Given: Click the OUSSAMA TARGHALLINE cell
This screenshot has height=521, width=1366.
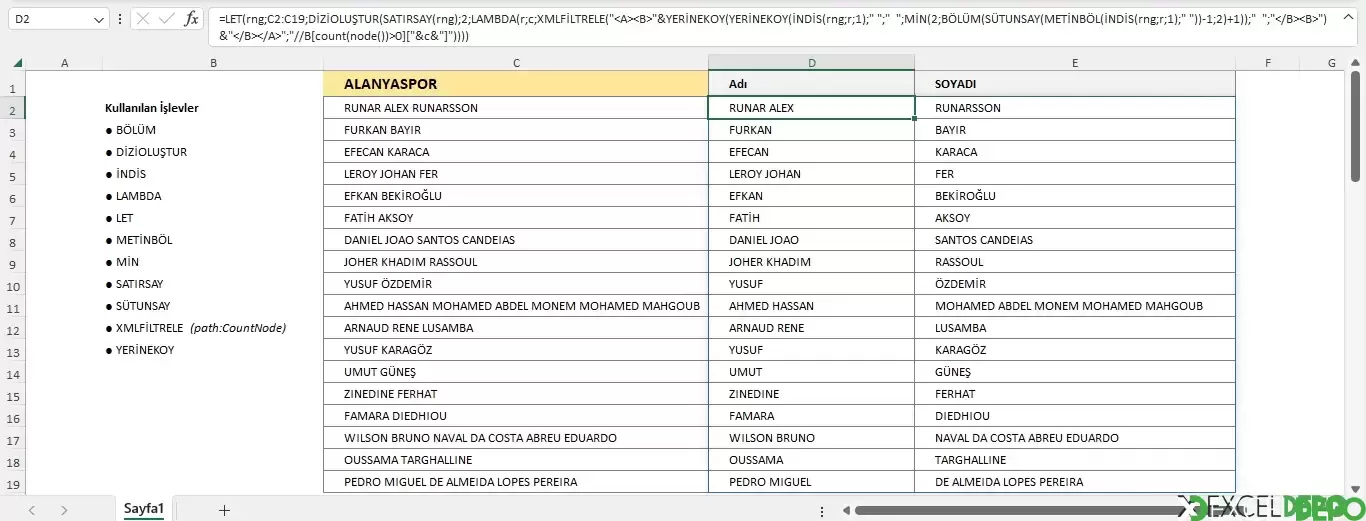Looking at the screenshot, I should (x=516, y=460).
